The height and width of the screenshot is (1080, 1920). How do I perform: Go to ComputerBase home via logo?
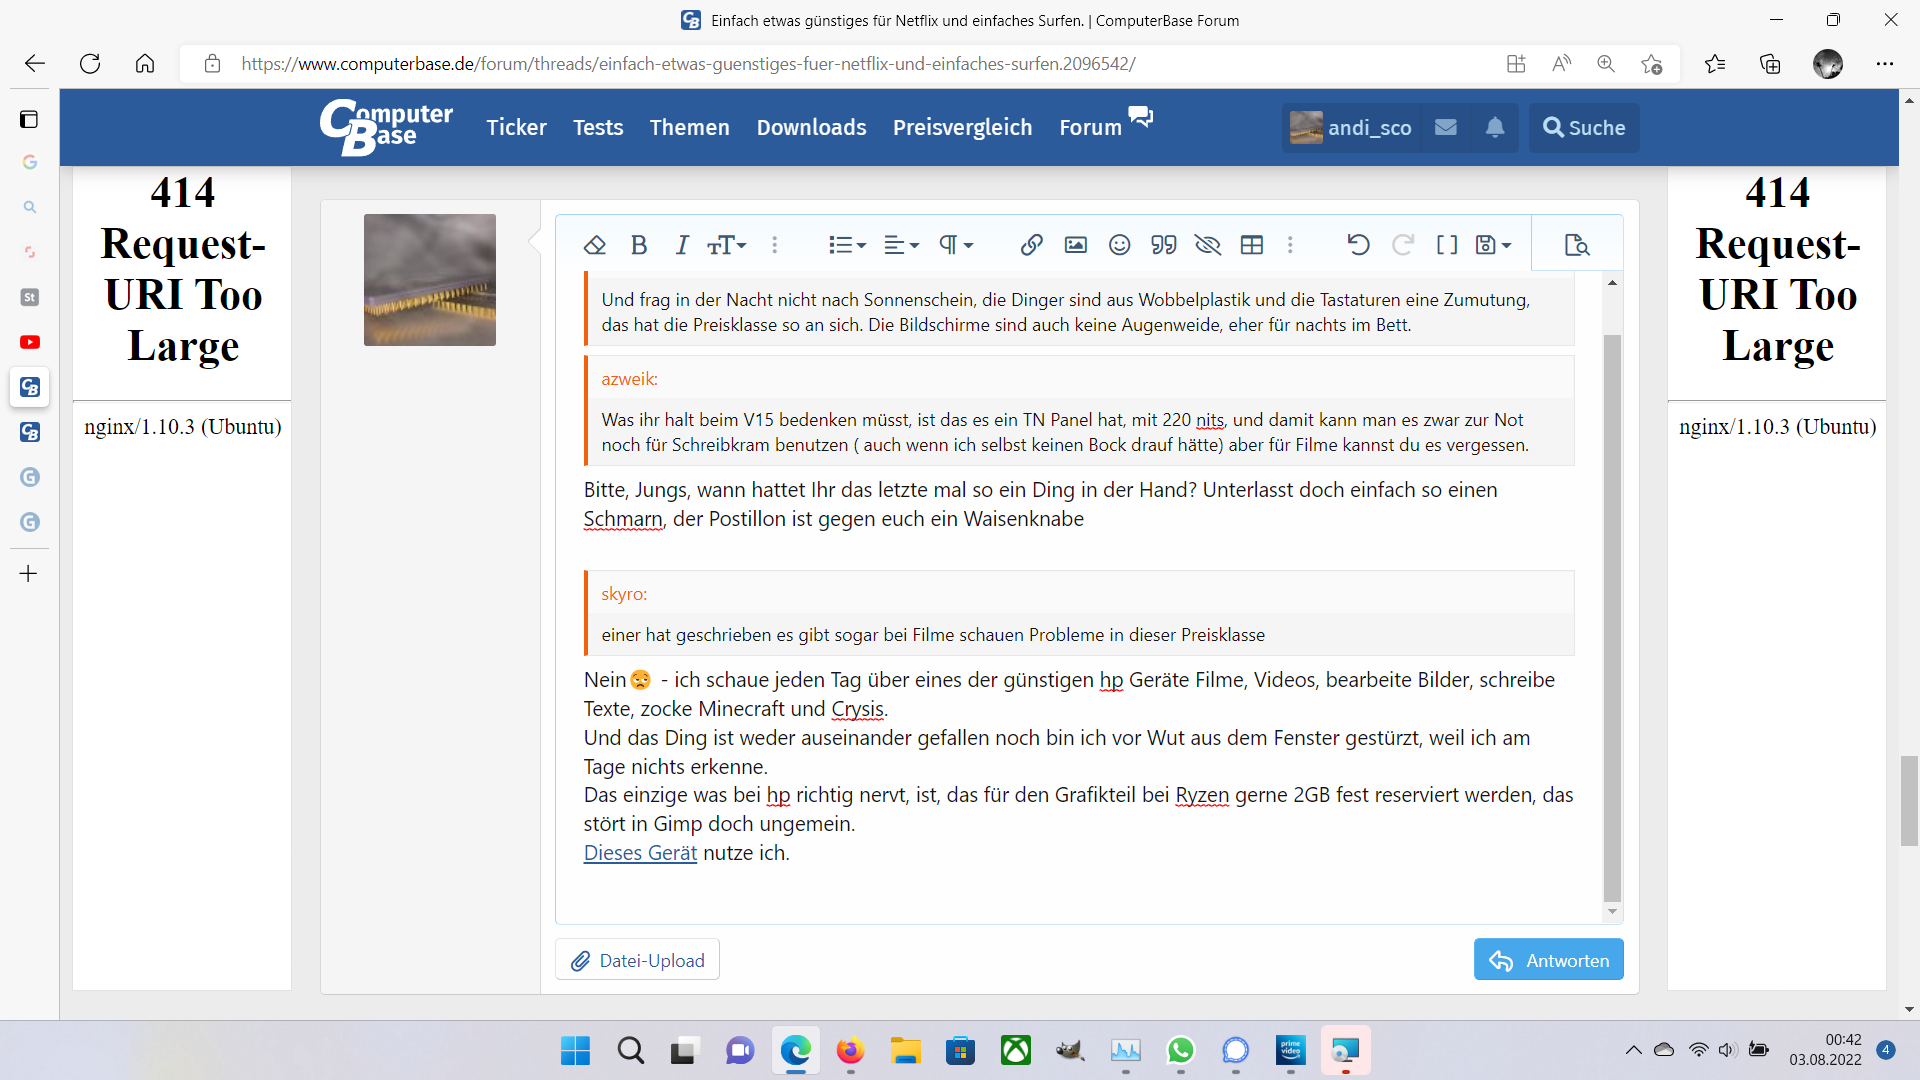pos(386,127)
